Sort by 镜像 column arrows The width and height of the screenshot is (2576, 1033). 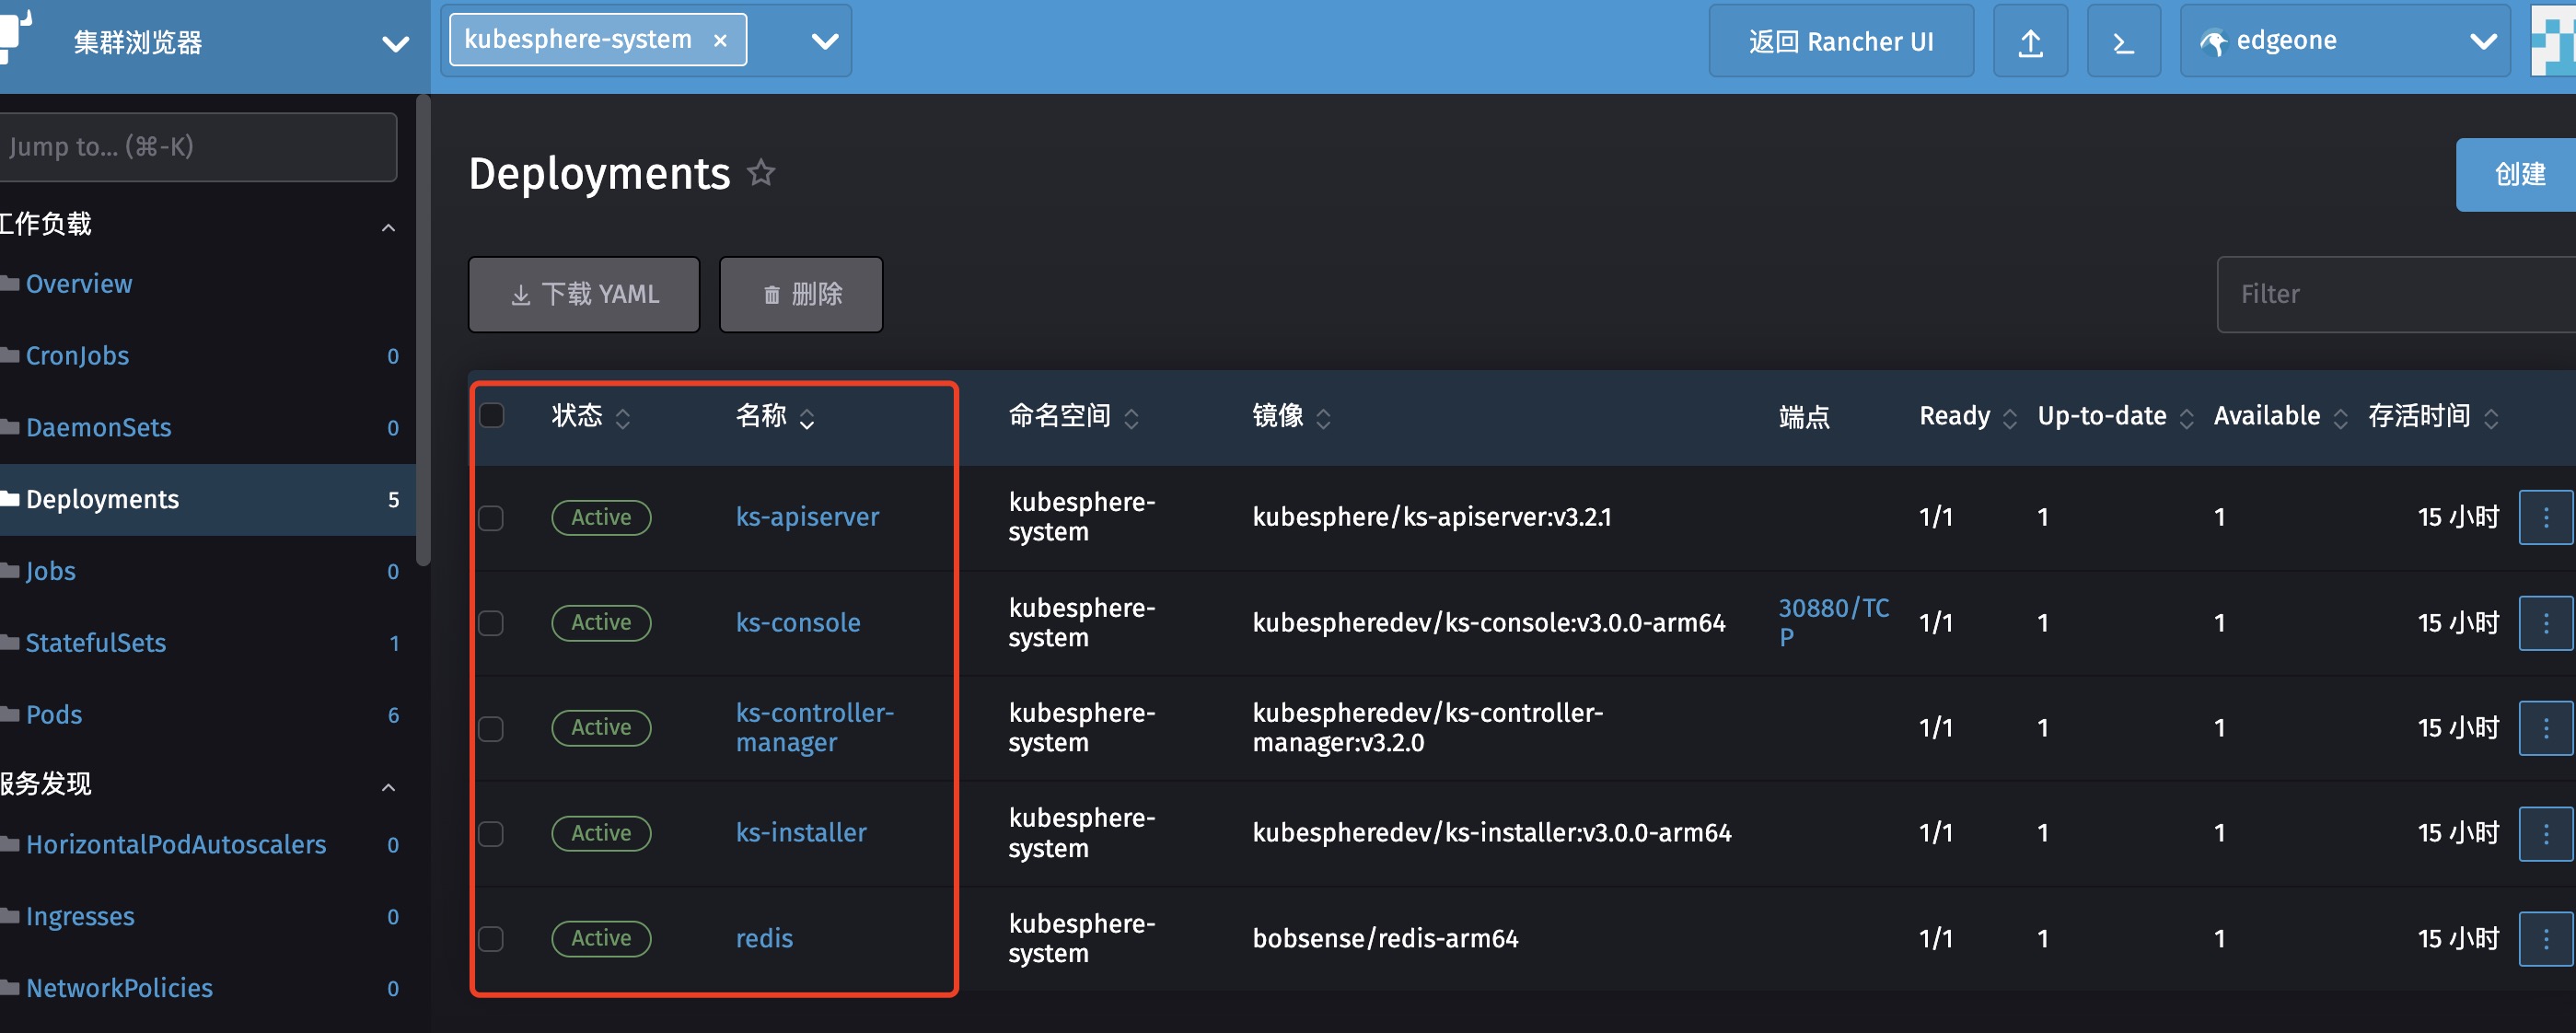tap(1323, 418)
